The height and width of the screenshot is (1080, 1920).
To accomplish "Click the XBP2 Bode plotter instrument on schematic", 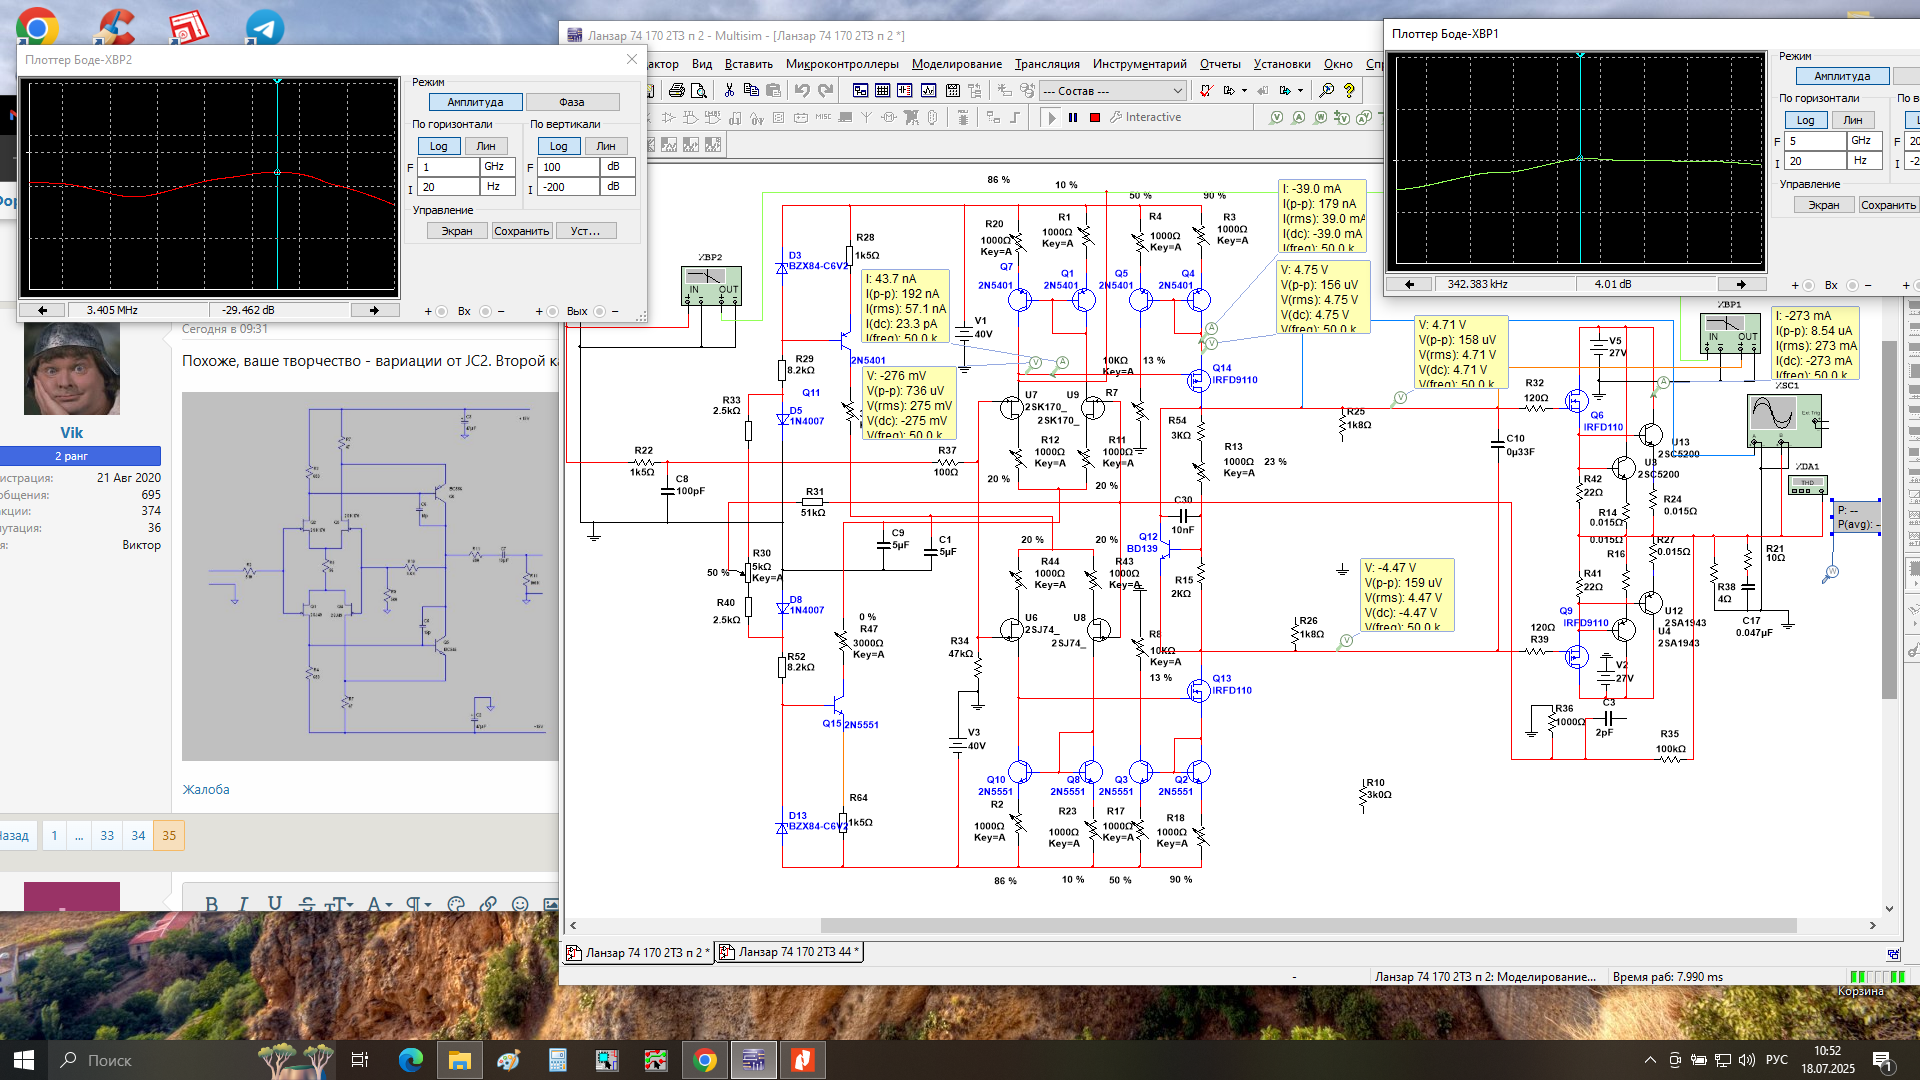I will (x=711, y=286).
